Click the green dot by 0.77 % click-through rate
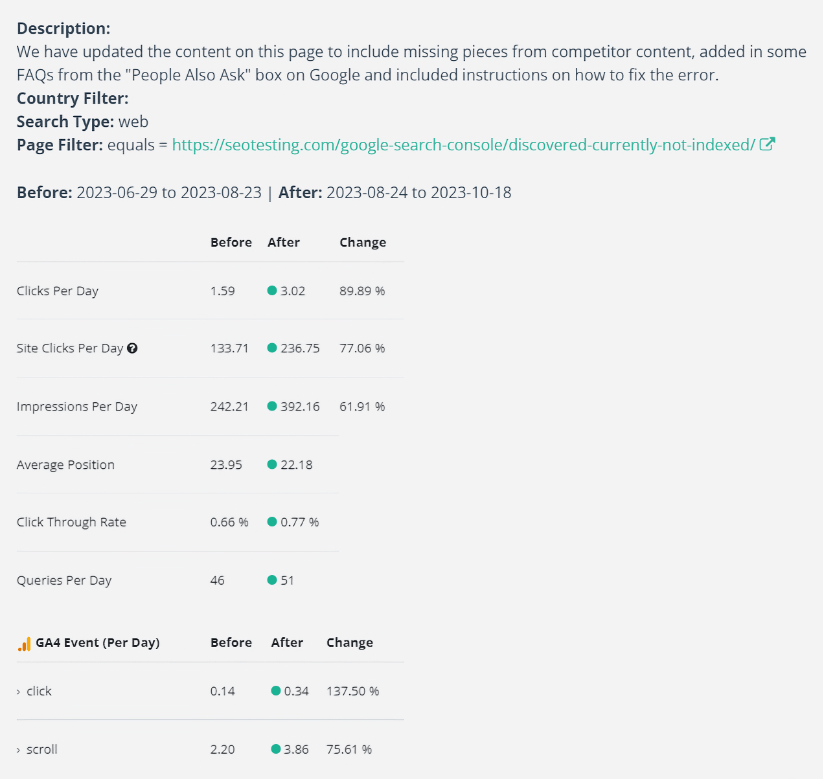 coord(272,522)
